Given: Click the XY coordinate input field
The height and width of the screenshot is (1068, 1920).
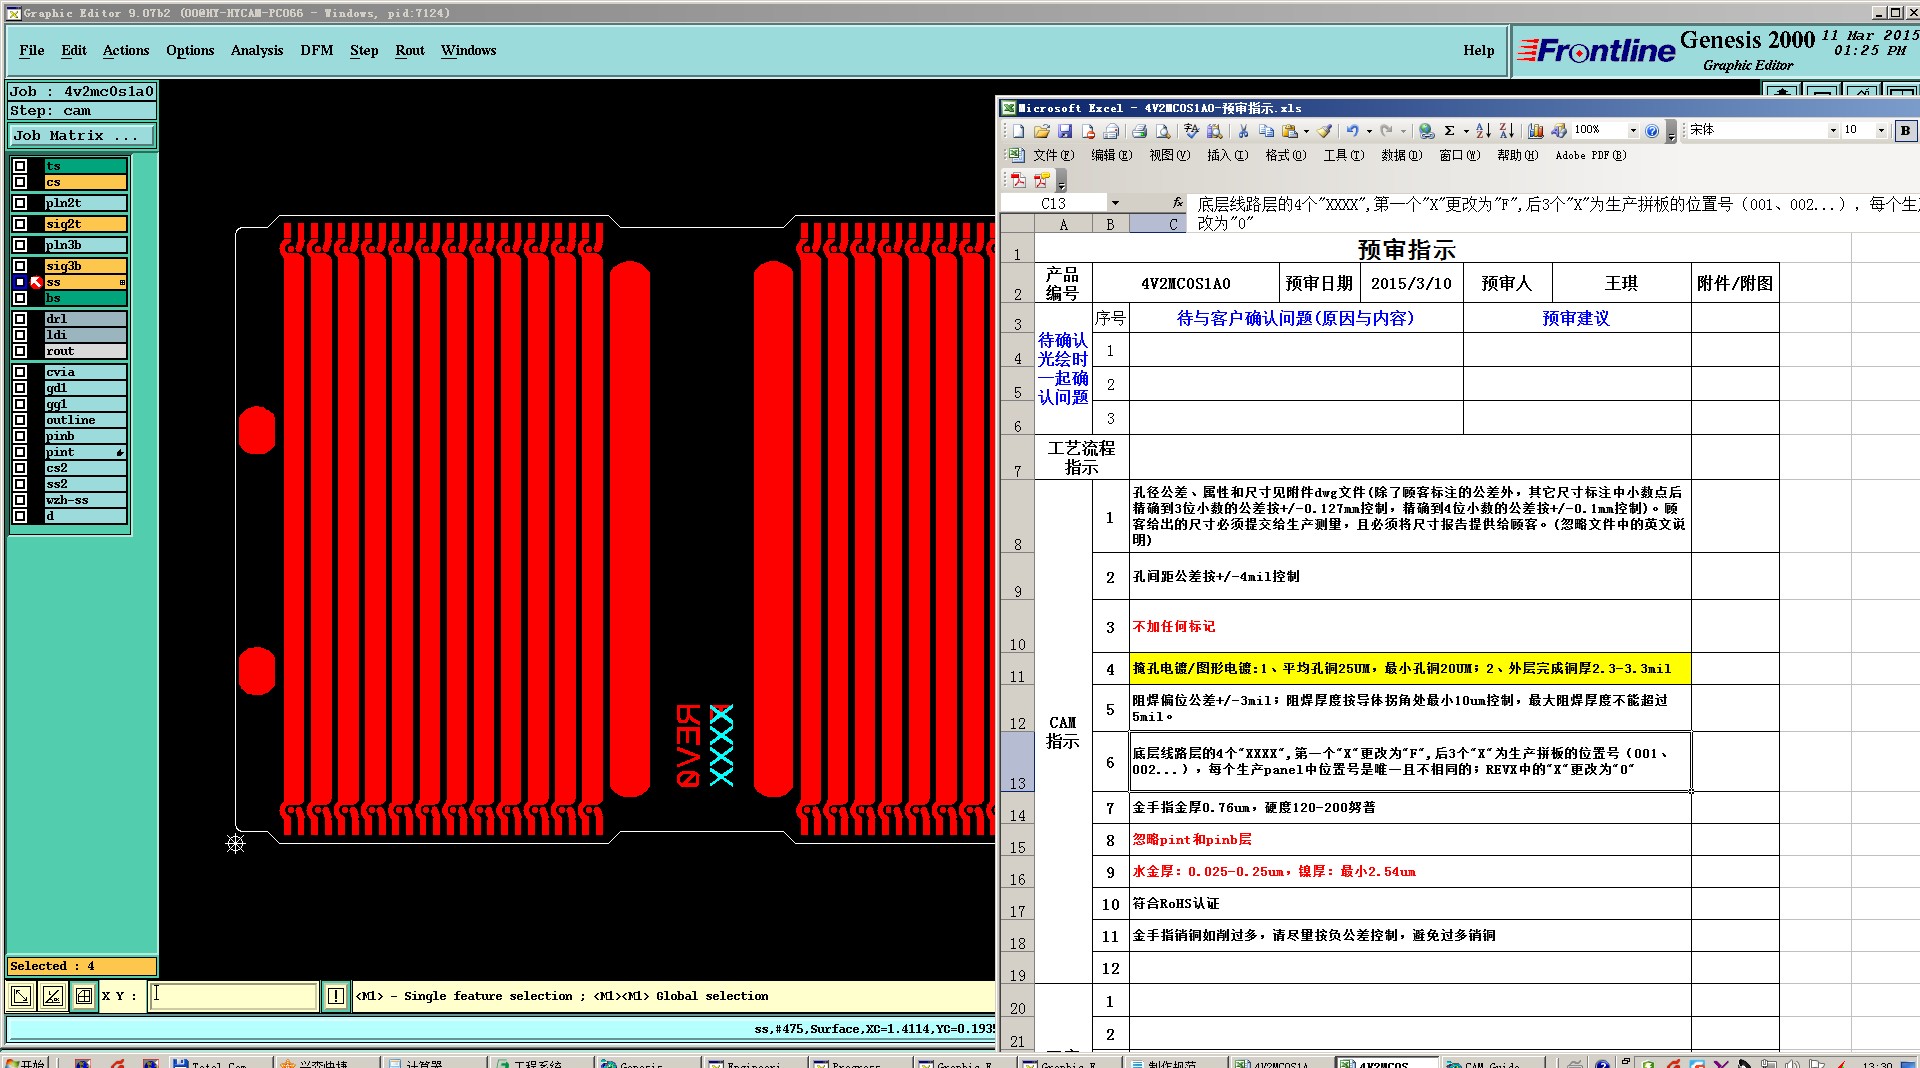Looking at the screenshot, I should point(233,996).
